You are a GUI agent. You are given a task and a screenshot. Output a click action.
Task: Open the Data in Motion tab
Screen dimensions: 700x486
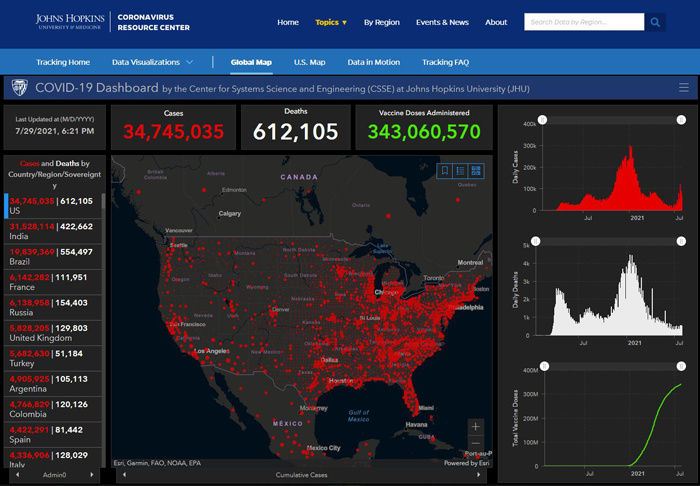tap(374, 62)
